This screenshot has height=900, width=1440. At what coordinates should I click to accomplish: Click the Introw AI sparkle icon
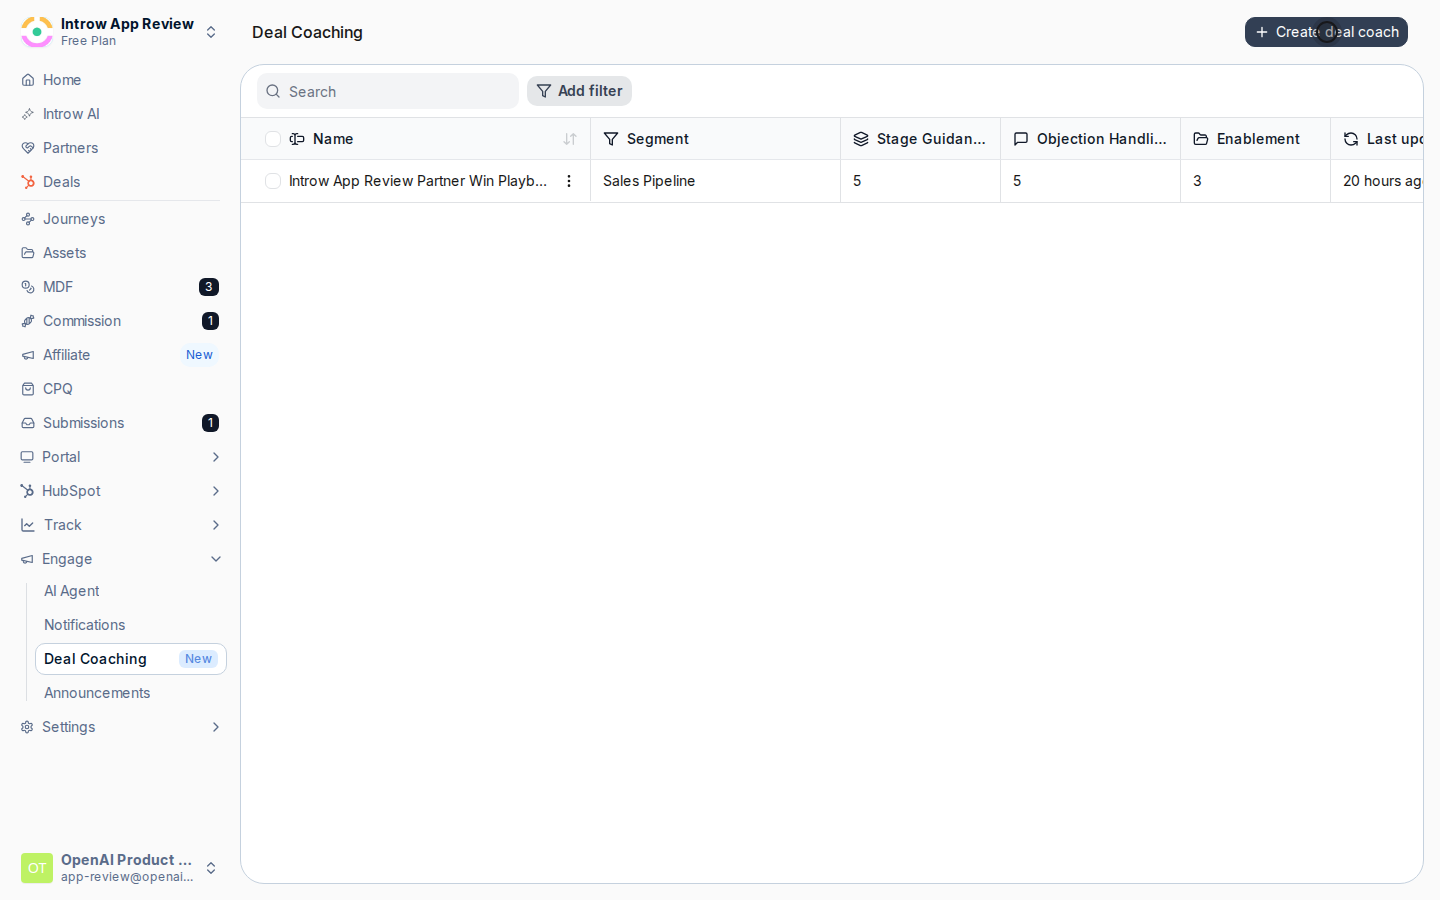coord(28,114)
